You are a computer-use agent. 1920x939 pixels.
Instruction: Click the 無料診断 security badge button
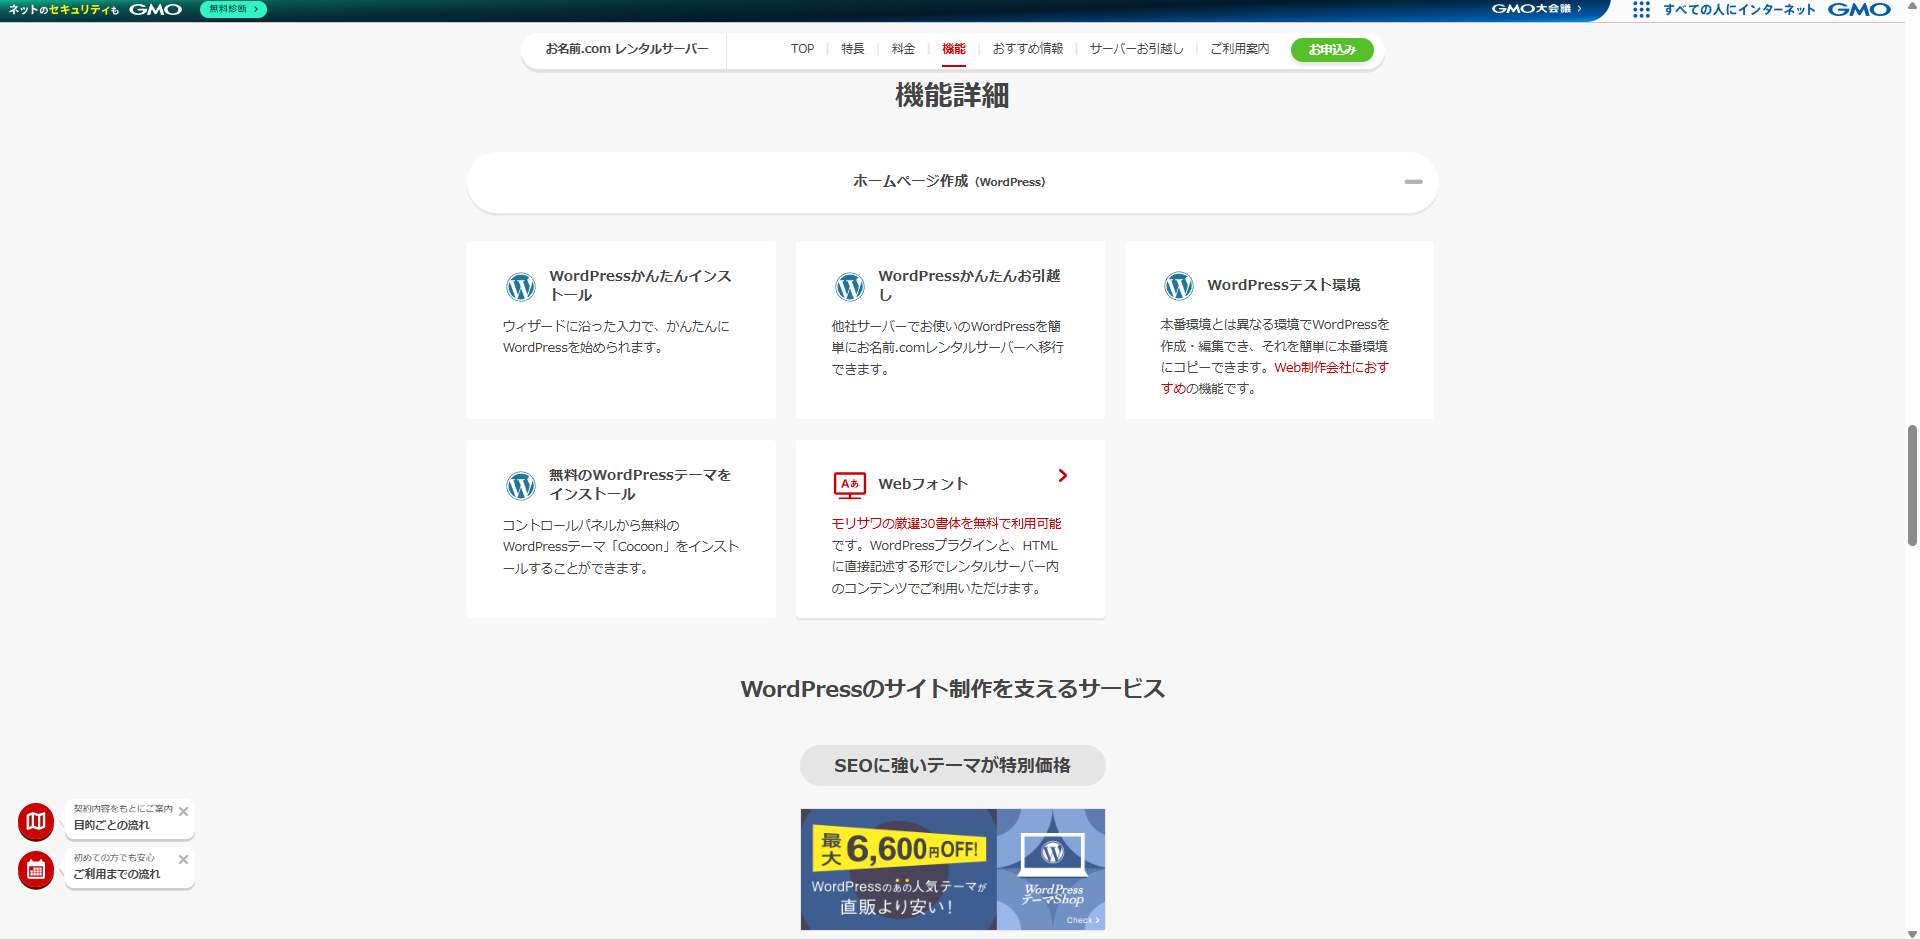point(233,9)
